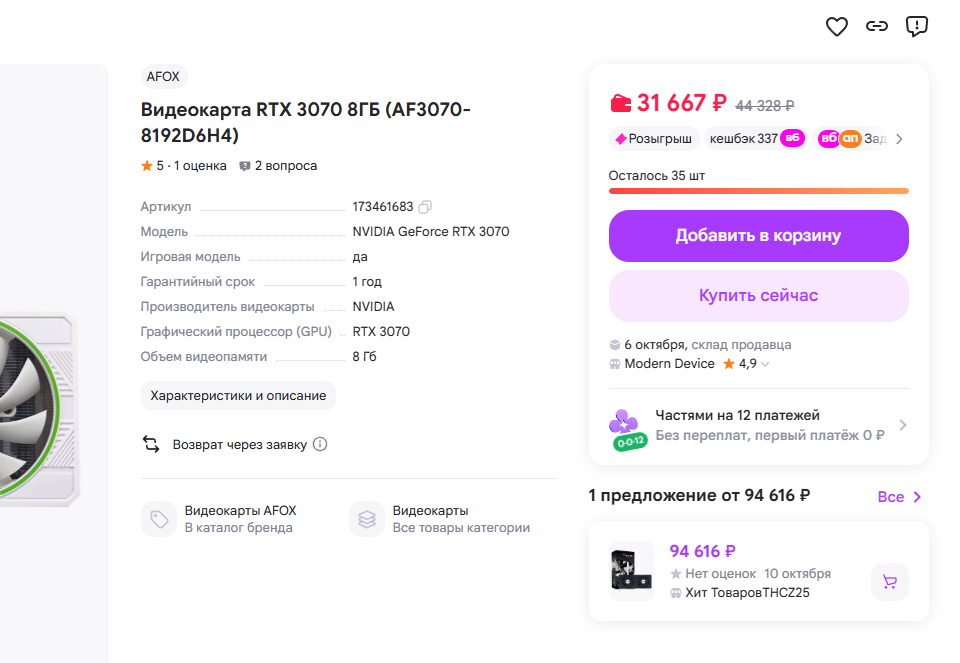Open return policy info icon
This screenshot has height=663, width=960.
click(320, 444)
